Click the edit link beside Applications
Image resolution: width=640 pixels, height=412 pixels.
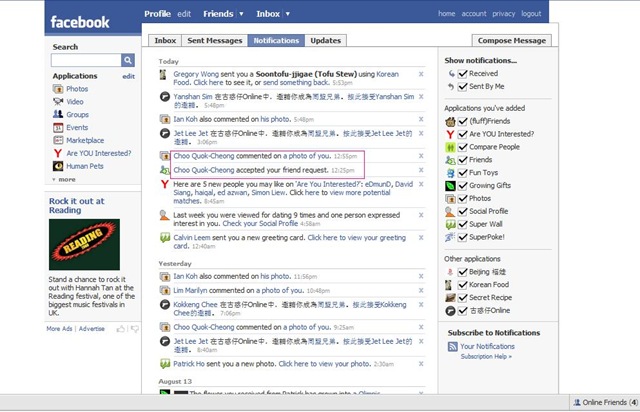point(129,76)
